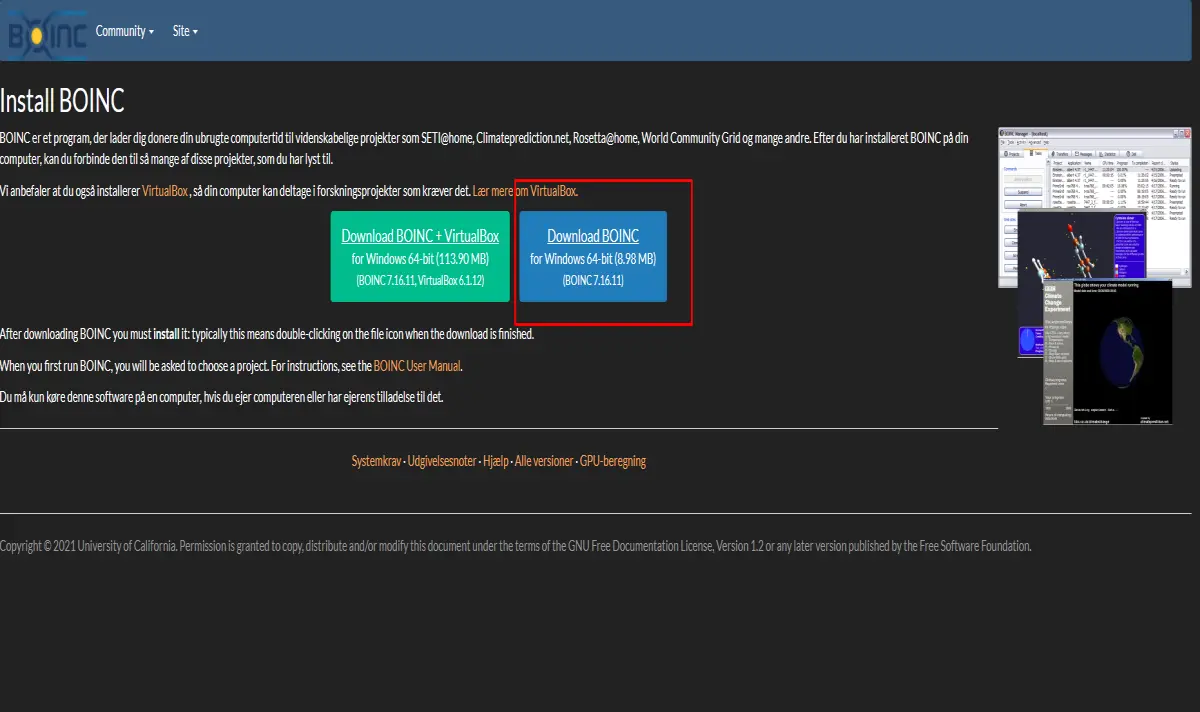Follow the orange VirtualBox link

[x=165, y=190]
